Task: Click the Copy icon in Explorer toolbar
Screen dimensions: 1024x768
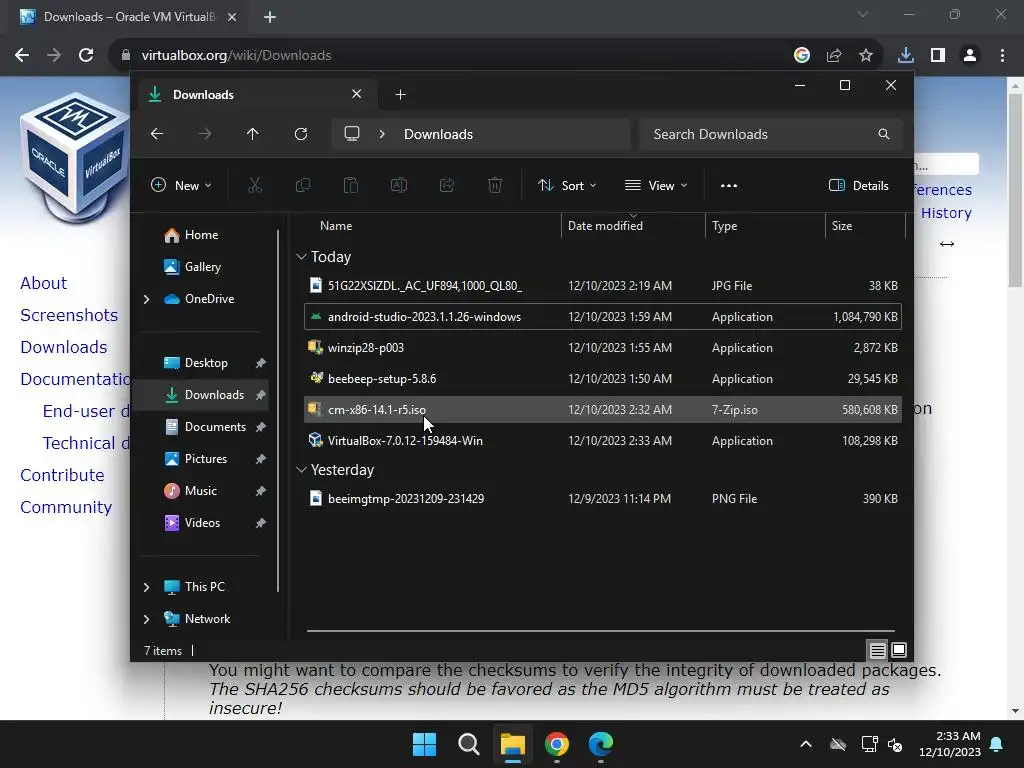Action: [303, 185]
